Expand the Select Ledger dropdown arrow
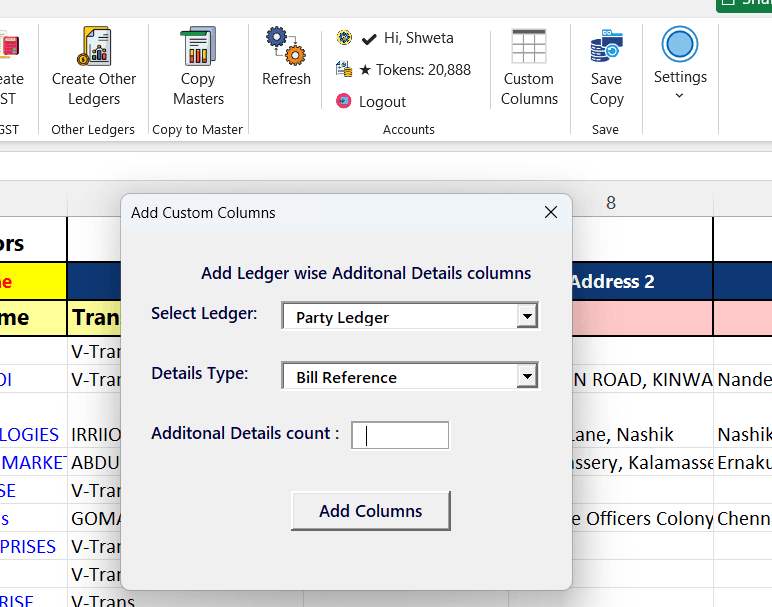 pyautogui.click(x=526, y=317)
